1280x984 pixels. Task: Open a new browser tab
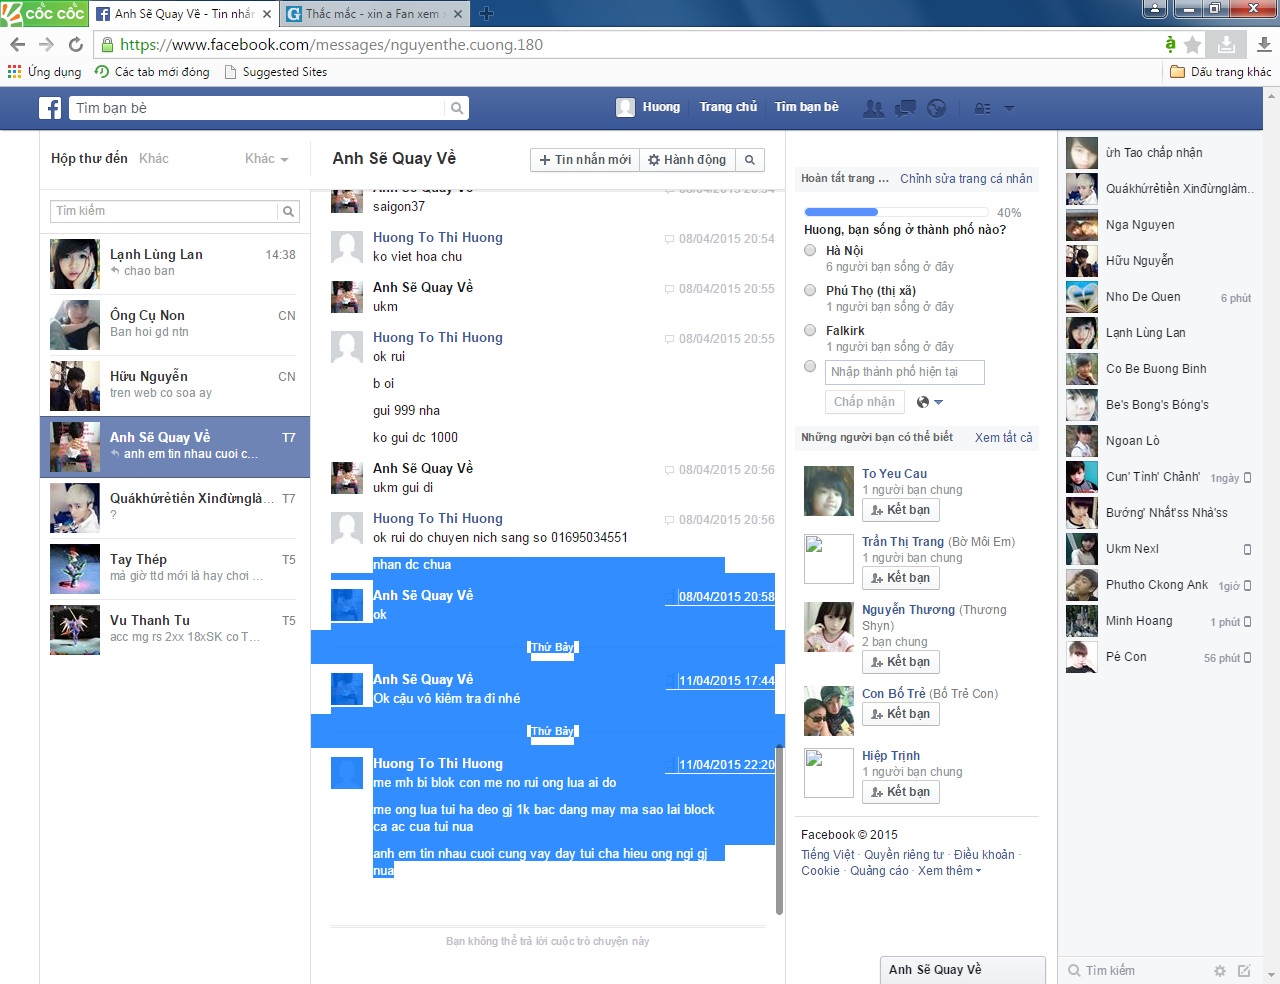(486, 13)
